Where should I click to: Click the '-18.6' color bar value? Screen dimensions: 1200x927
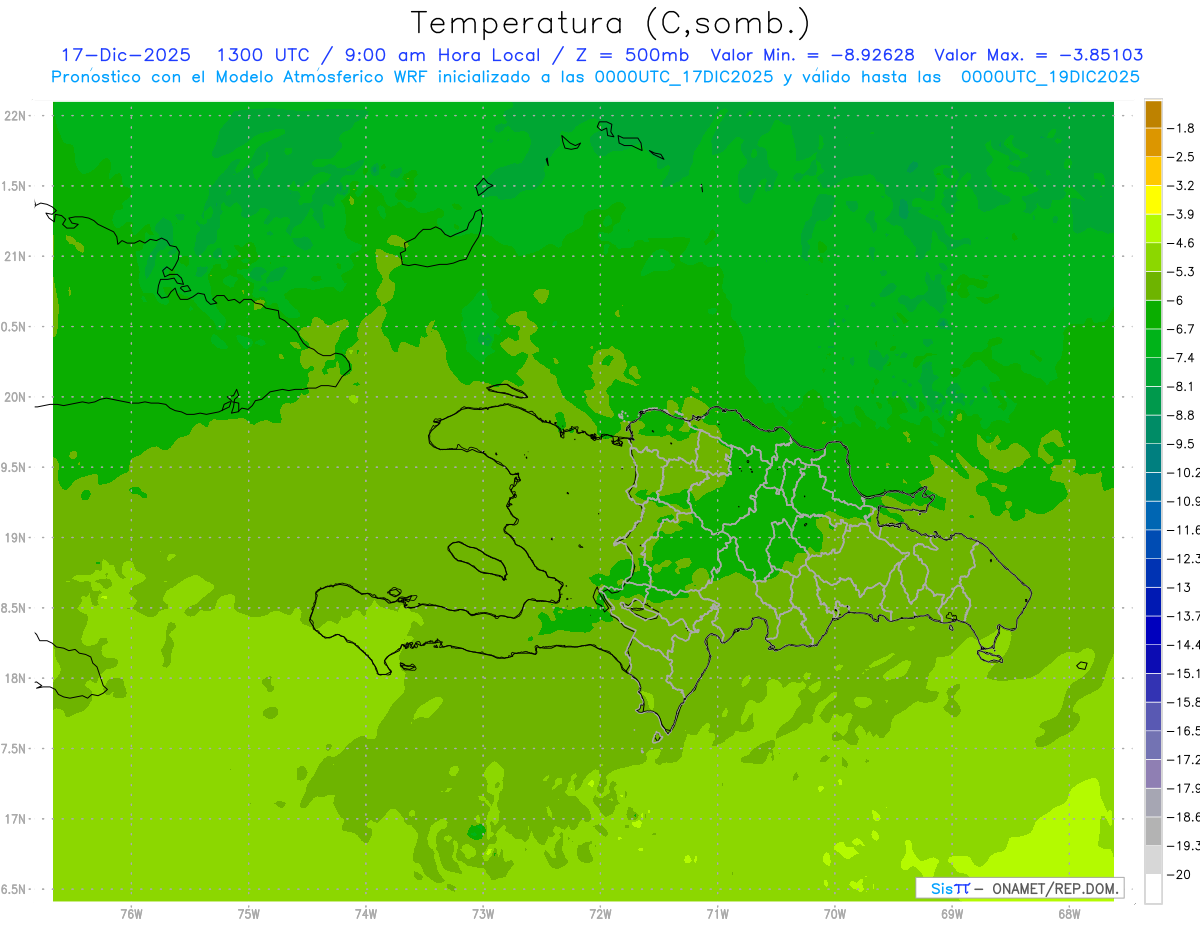point(1184,816)
